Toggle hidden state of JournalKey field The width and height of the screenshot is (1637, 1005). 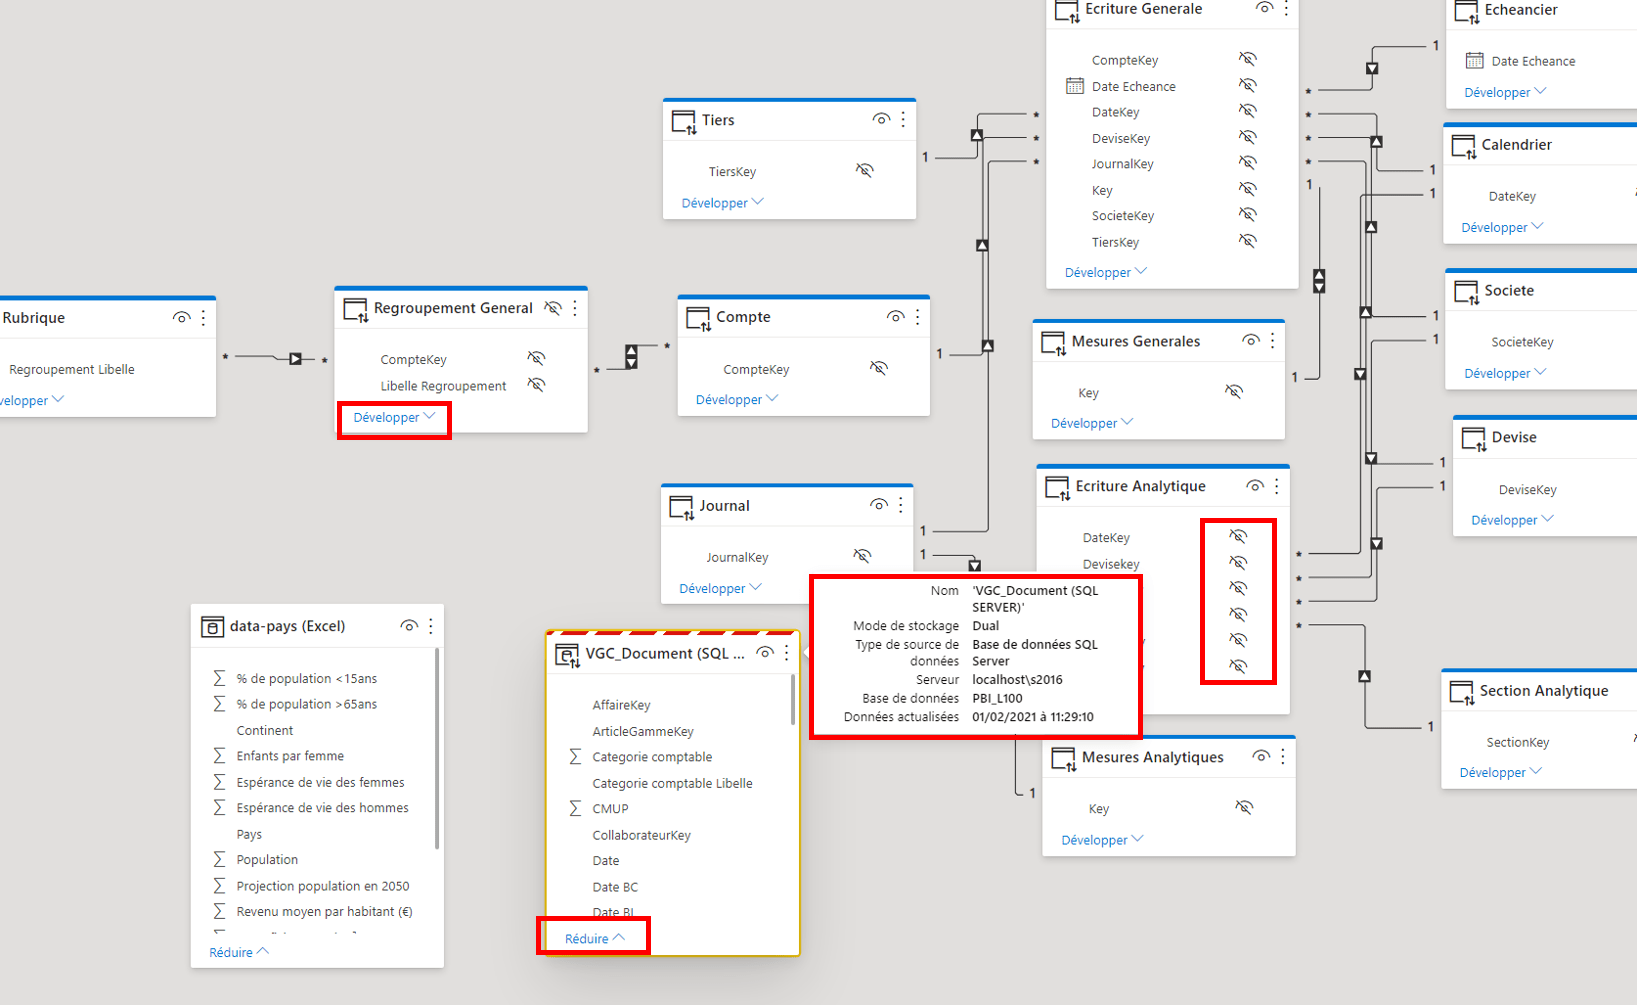click(862, 556)
